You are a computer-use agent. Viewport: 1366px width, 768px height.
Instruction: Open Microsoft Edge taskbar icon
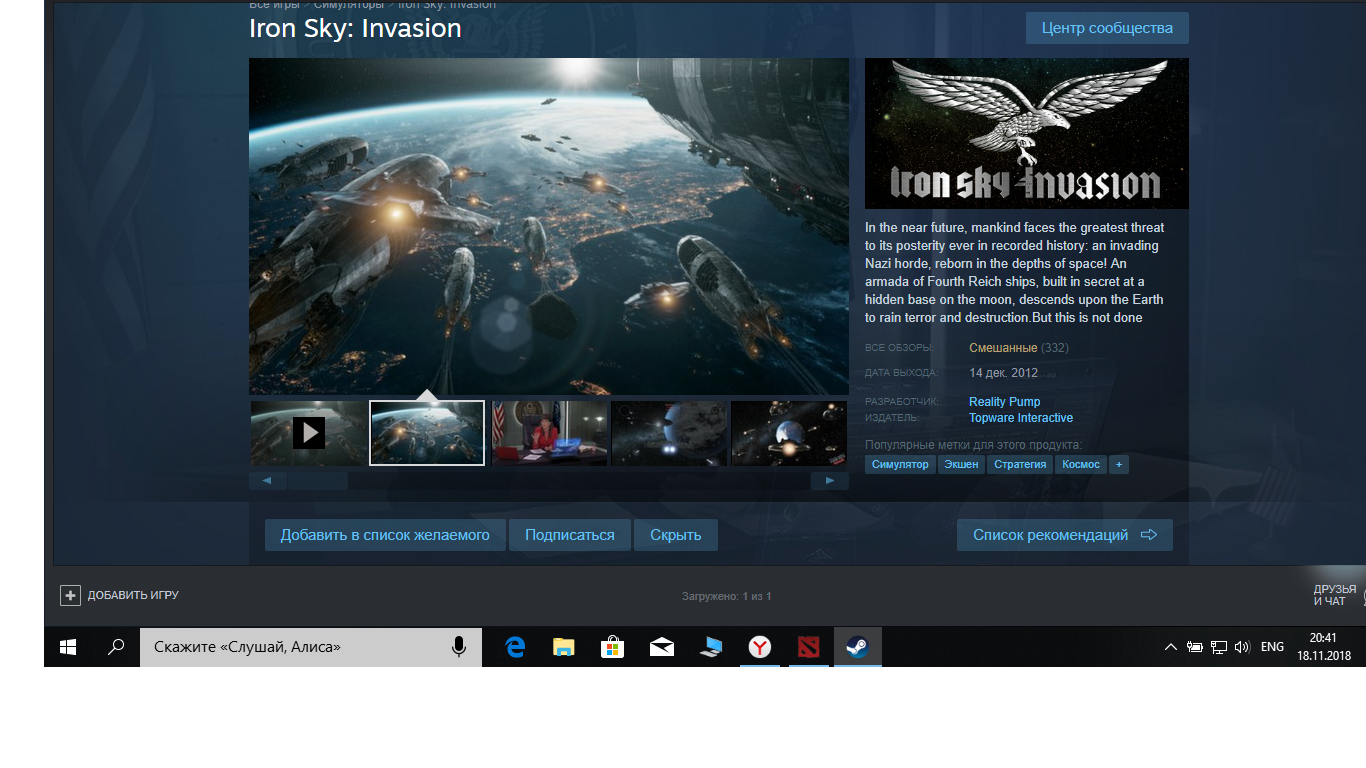click(x=515, y=647)
